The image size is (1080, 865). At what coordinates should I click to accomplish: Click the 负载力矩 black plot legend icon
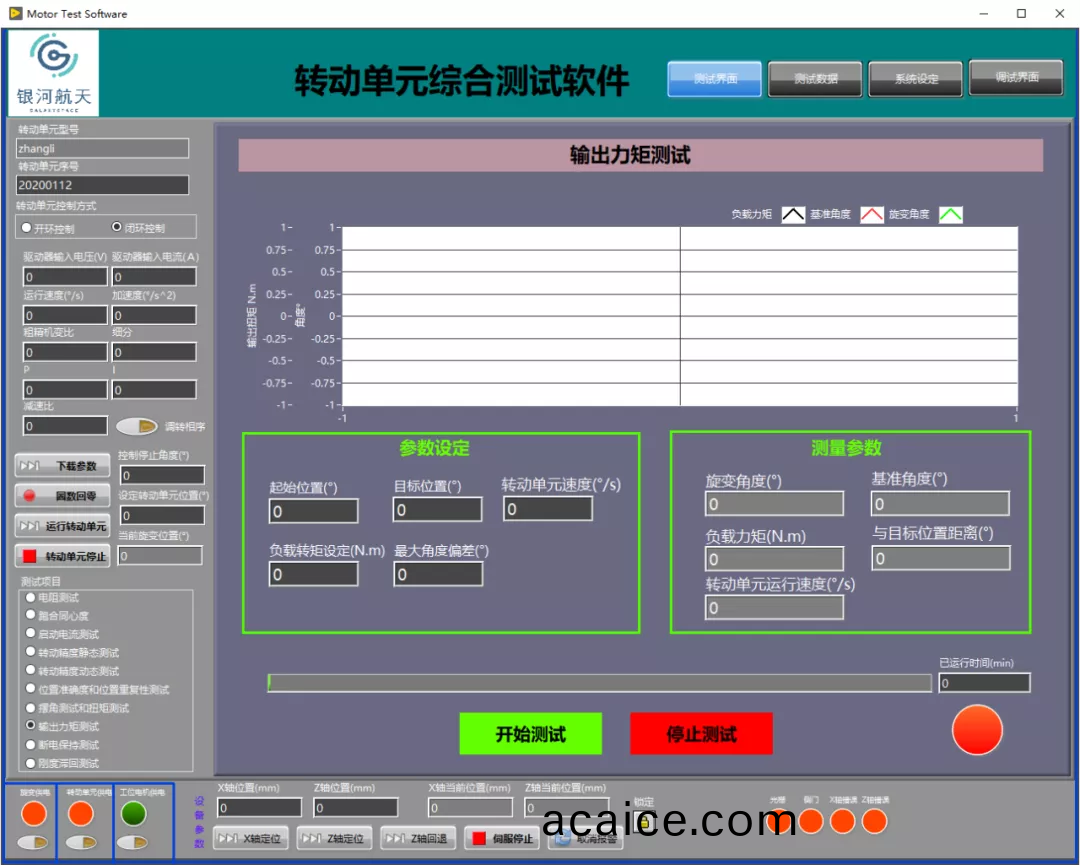coord(793,214)
